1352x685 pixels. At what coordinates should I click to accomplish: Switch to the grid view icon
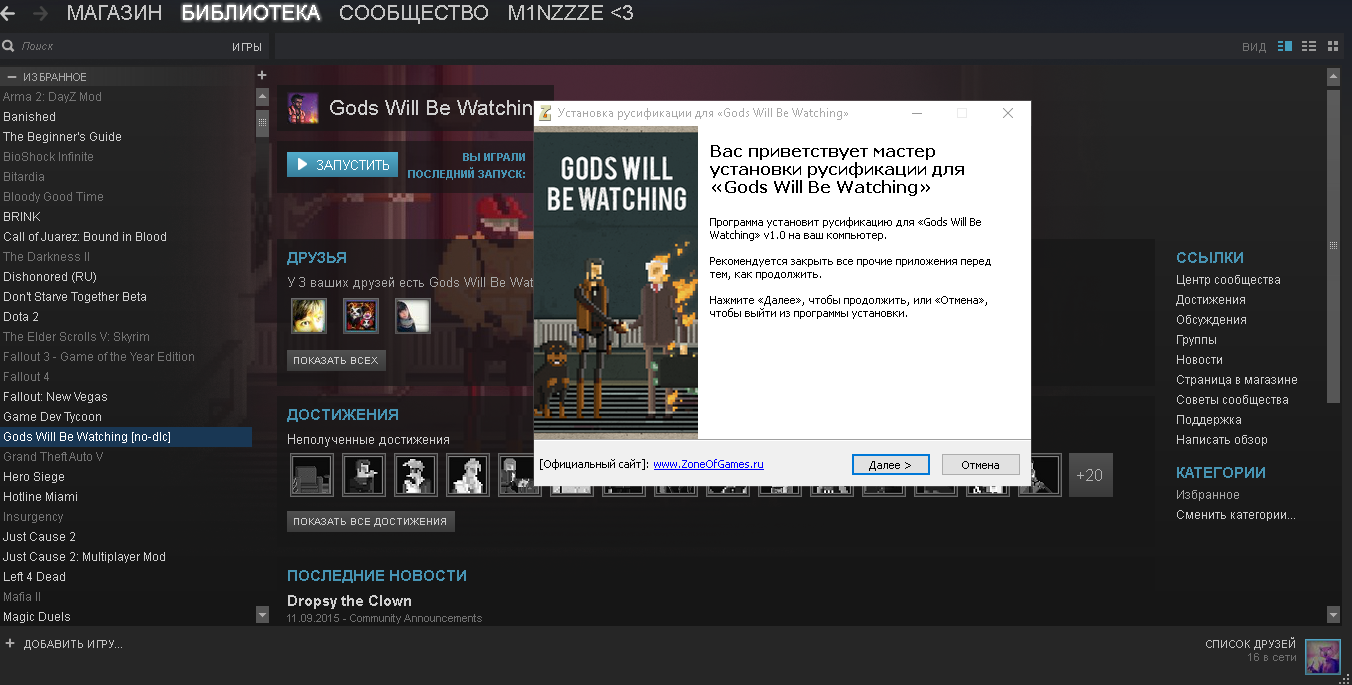[x=1333, y=46]
